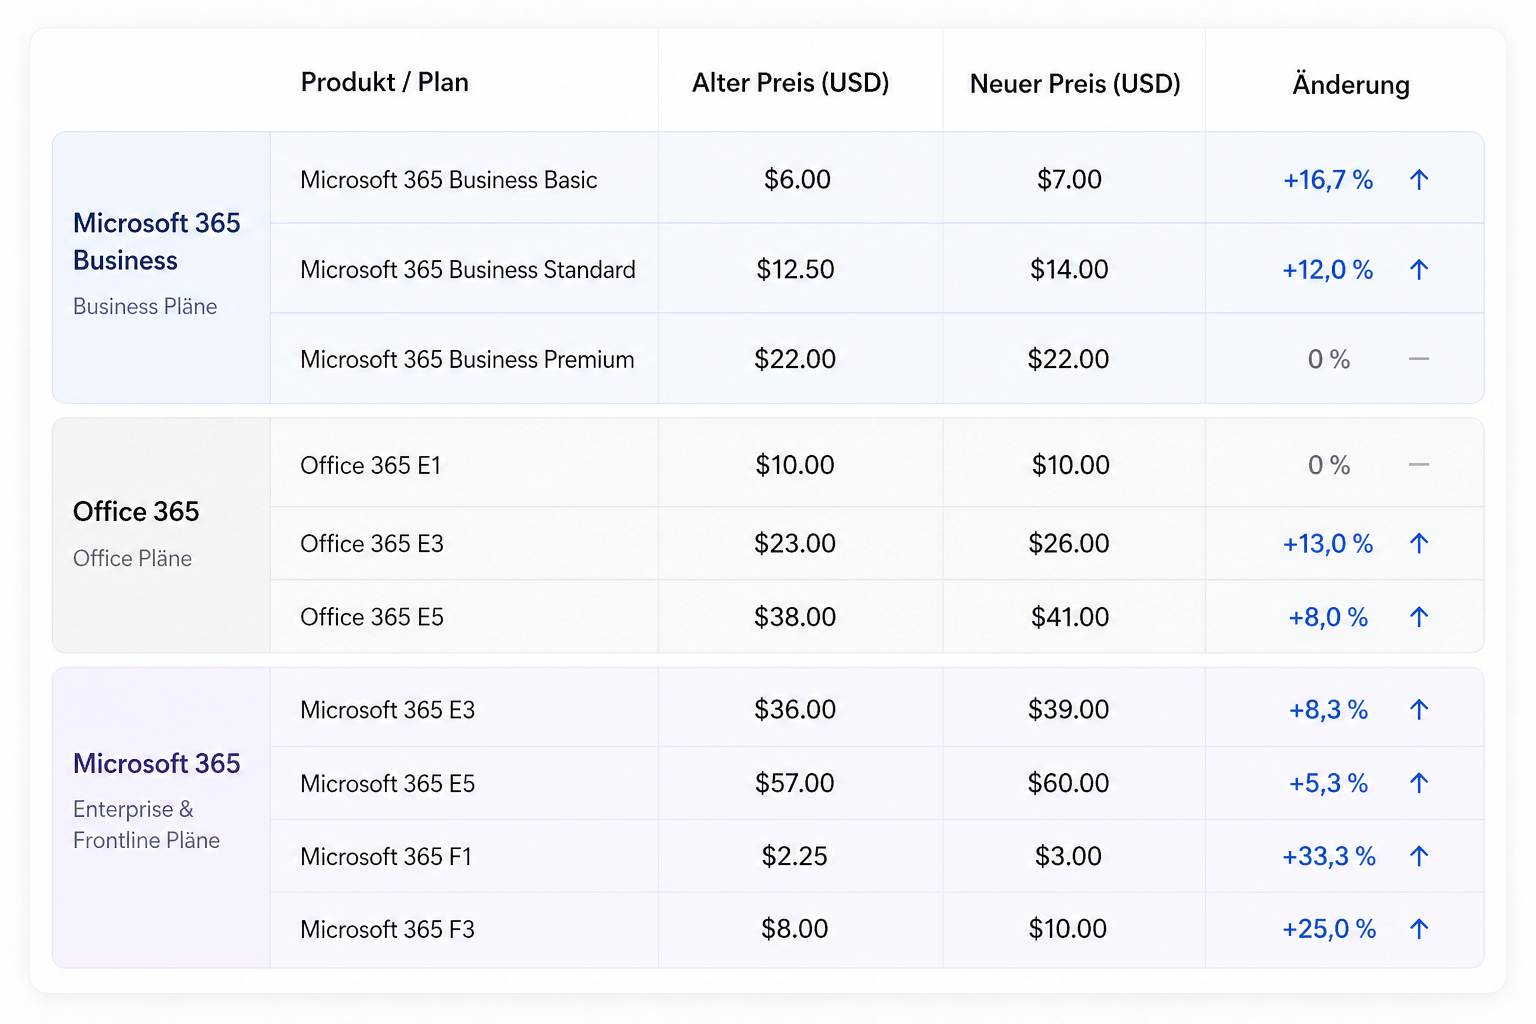Select the Neuer Preis (USD) column header
The image size is (1536, 1024).
pyautogui.click(x=1075, y=83)
